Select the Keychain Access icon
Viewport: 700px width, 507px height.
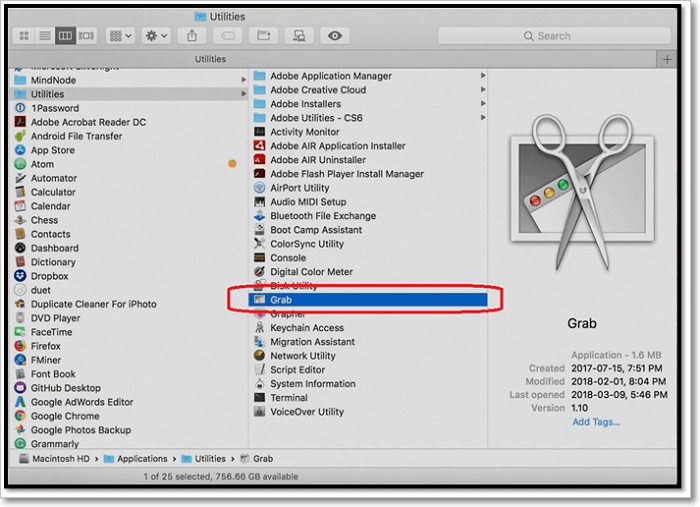pos(259,328)
